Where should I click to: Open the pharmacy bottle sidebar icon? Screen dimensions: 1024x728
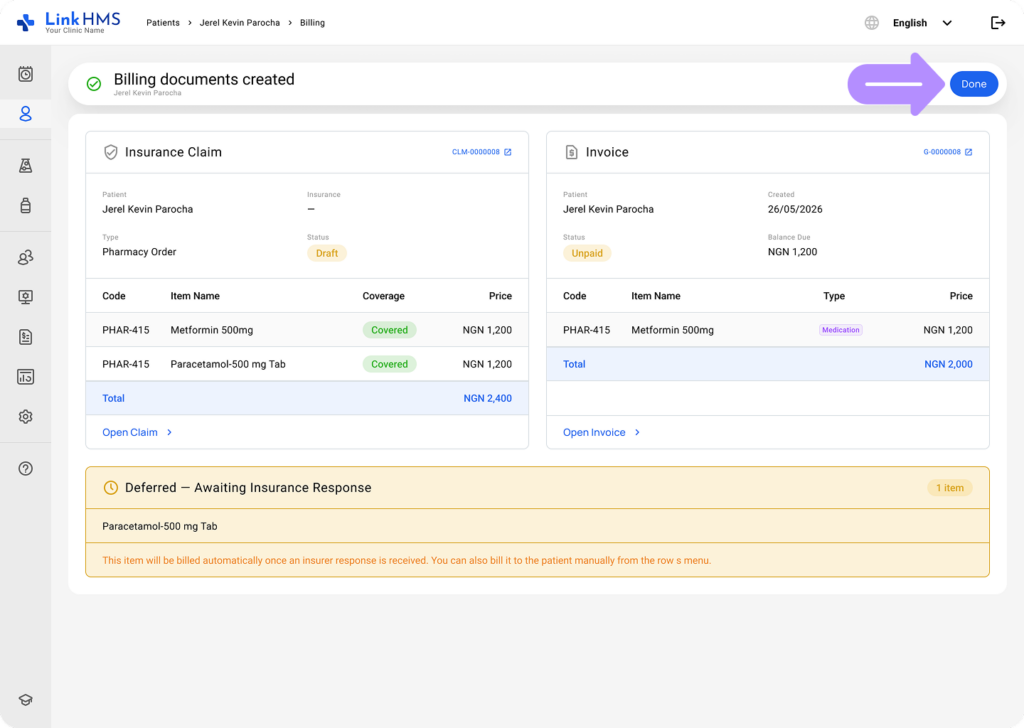tap(25, 206)
